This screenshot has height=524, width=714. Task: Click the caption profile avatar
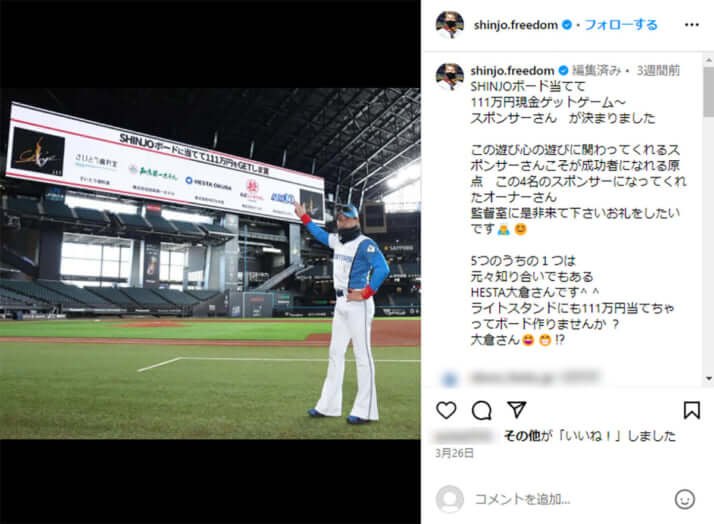(450, 76)
